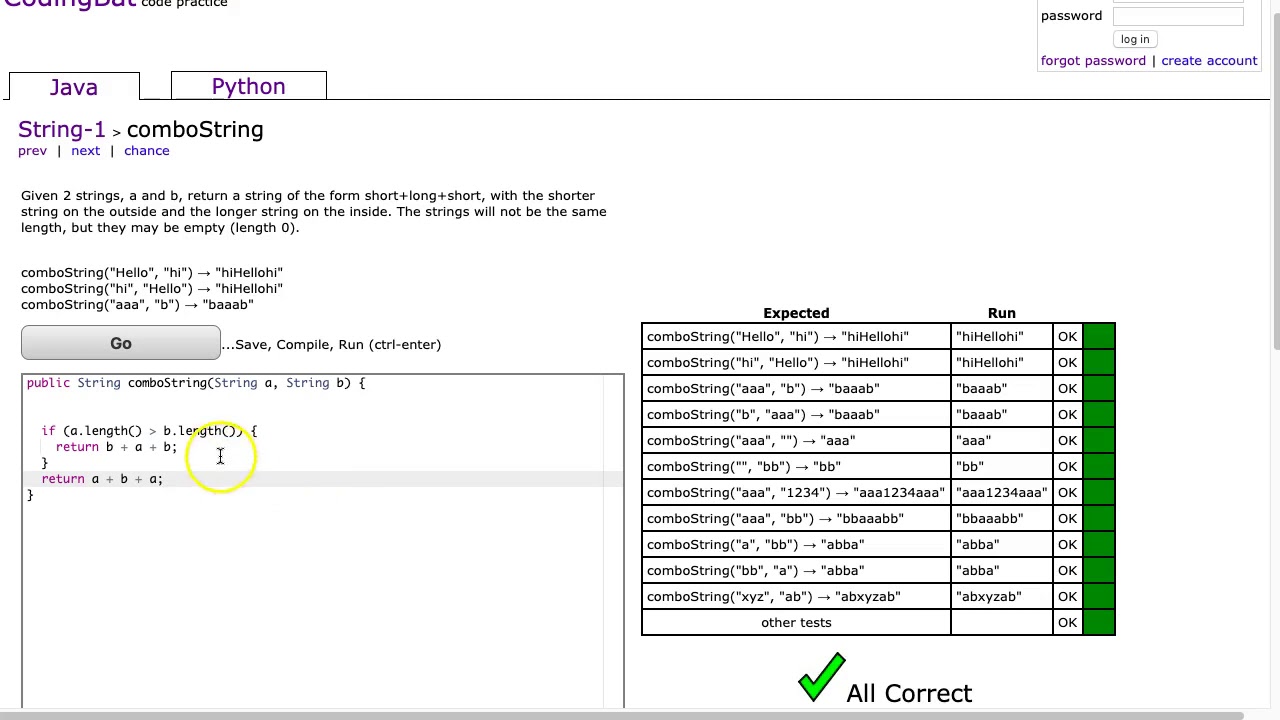Viewport: 1280px width, 720px height.
Task: Click the log in button
Action: tap(1135, 39)
